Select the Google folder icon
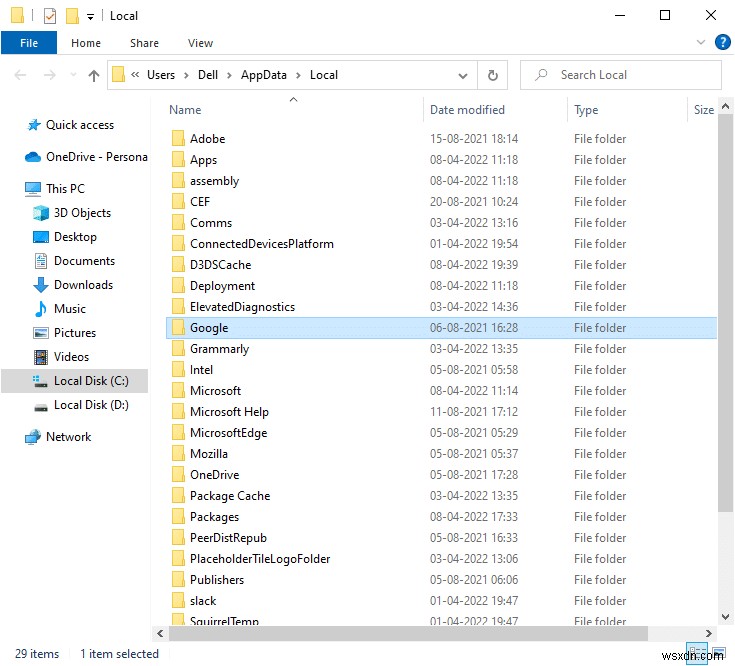 tap(178, 328)
